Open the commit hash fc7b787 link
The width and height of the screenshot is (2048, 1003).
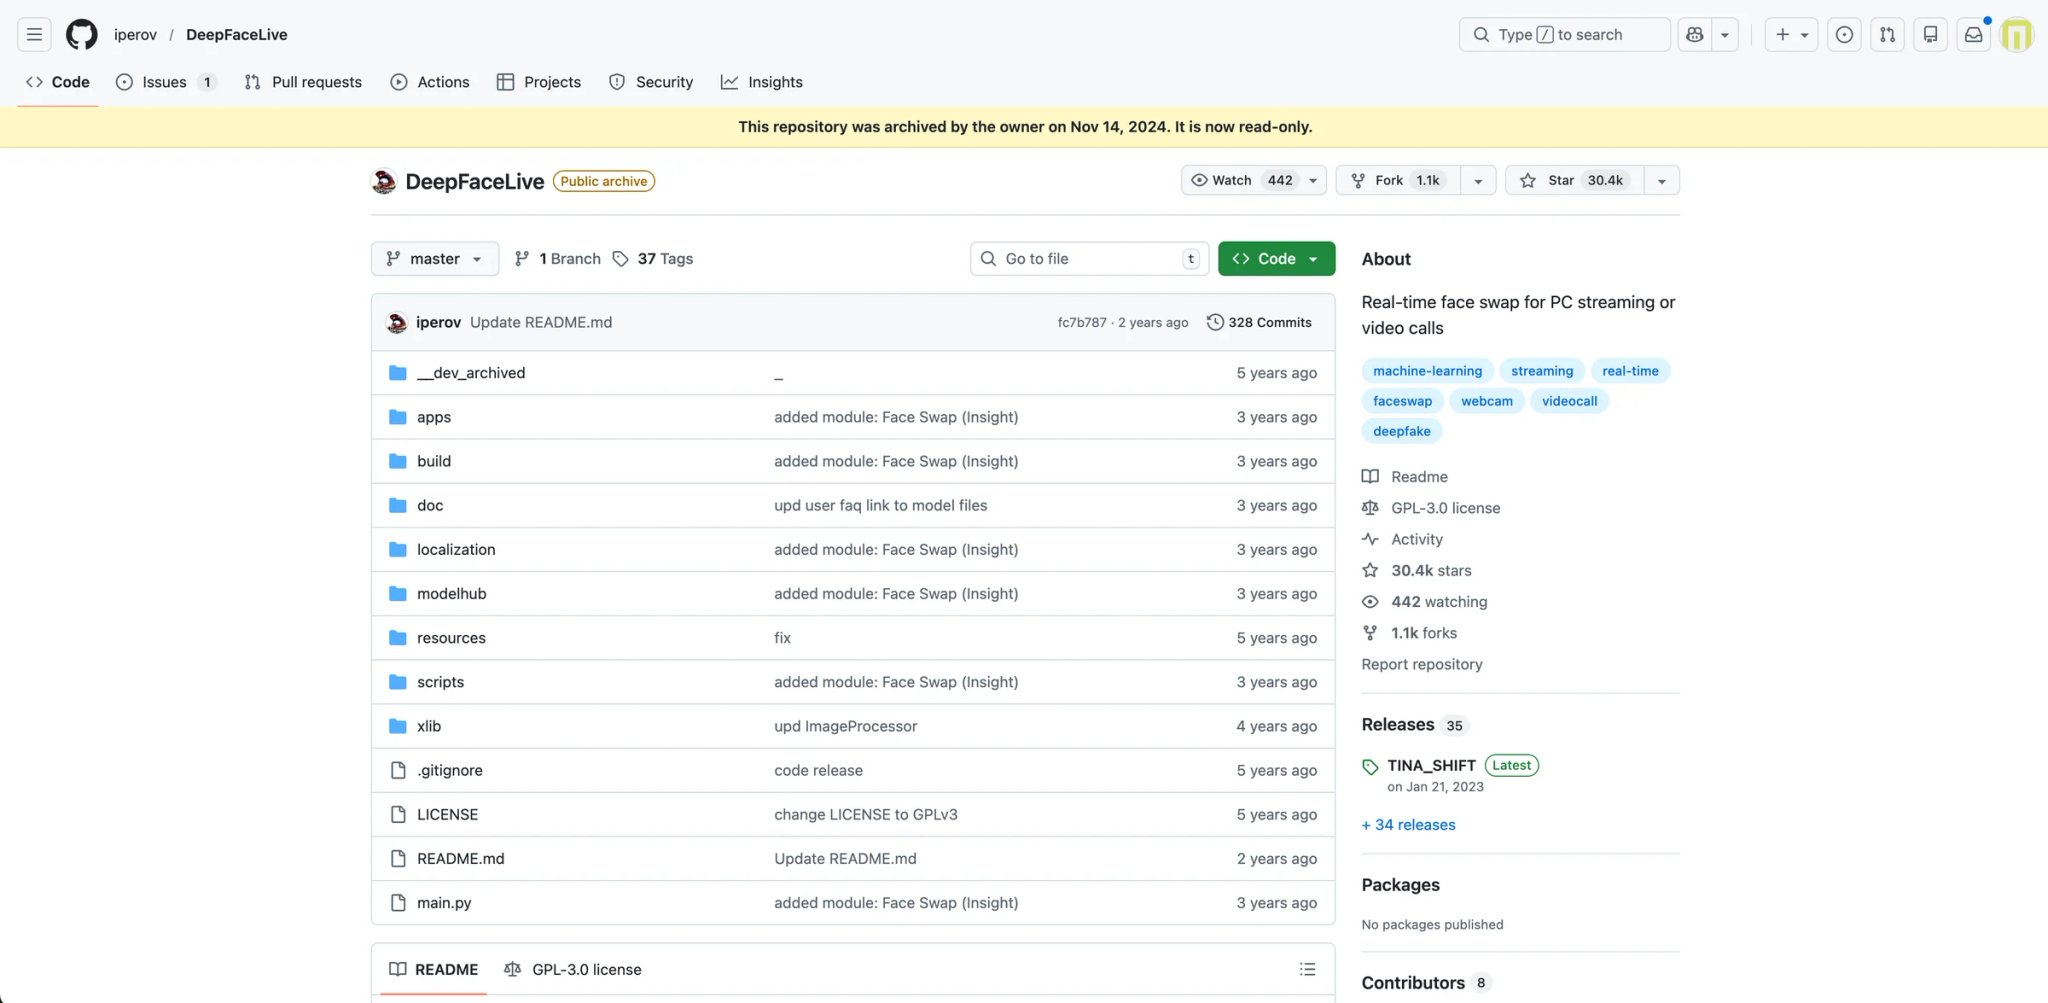pos(1082,322)
